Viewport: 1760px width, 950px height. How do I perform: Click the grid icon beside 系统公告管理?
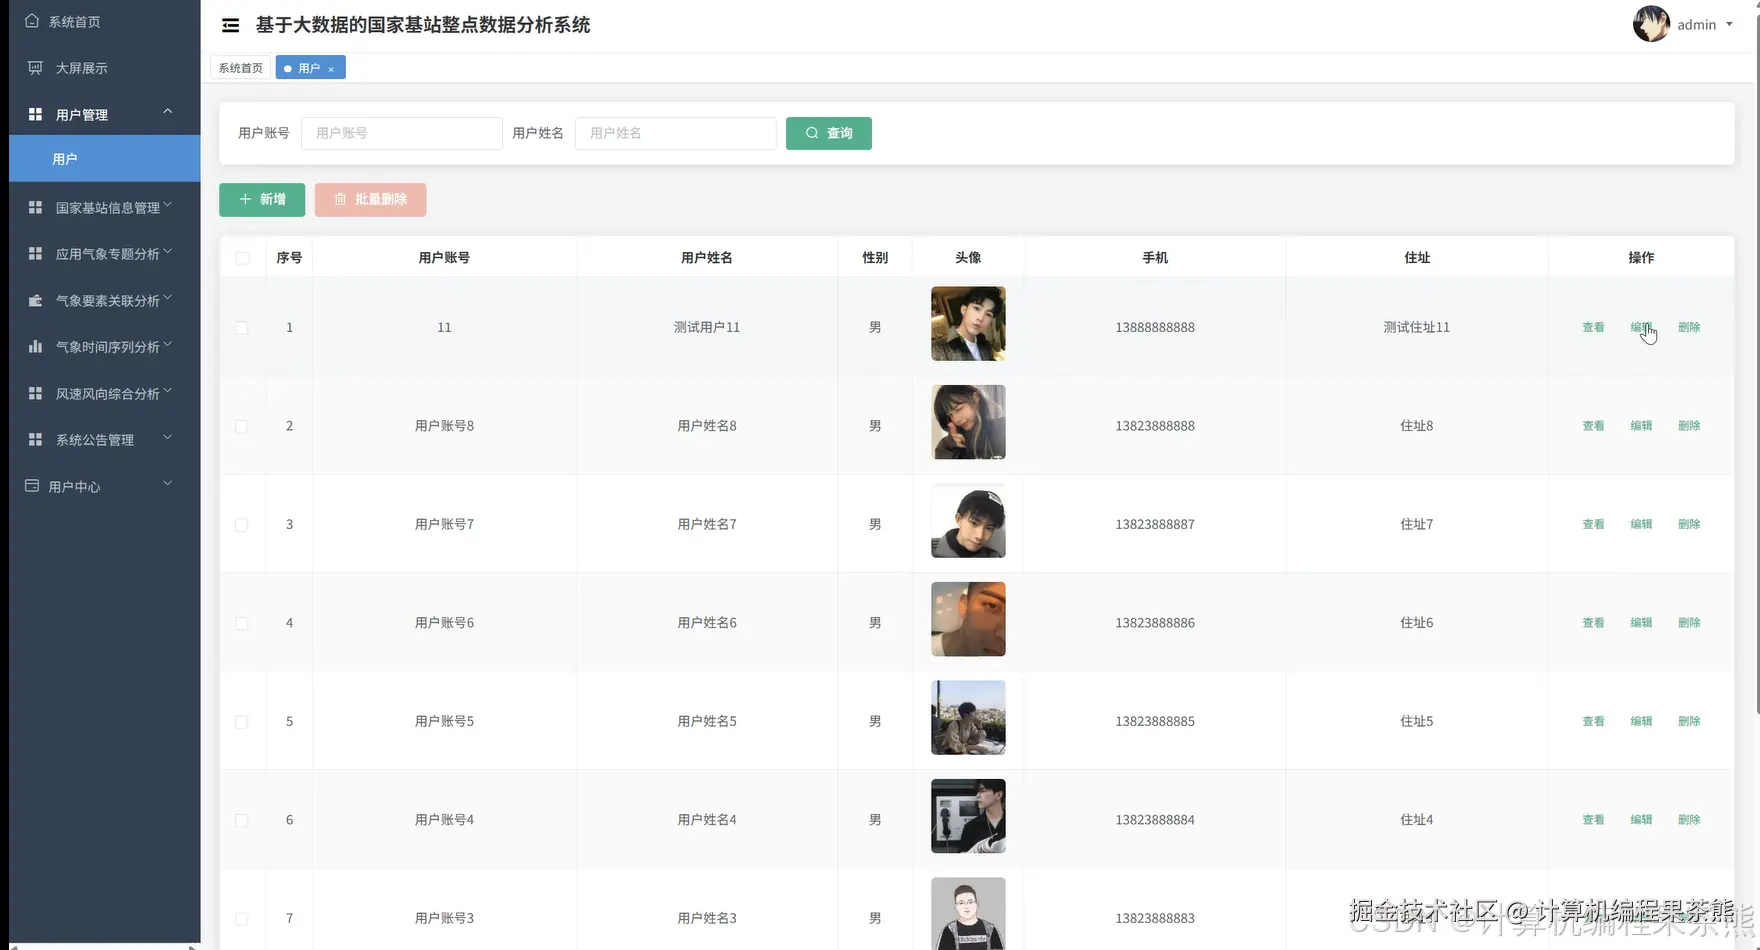pos(35,440)
